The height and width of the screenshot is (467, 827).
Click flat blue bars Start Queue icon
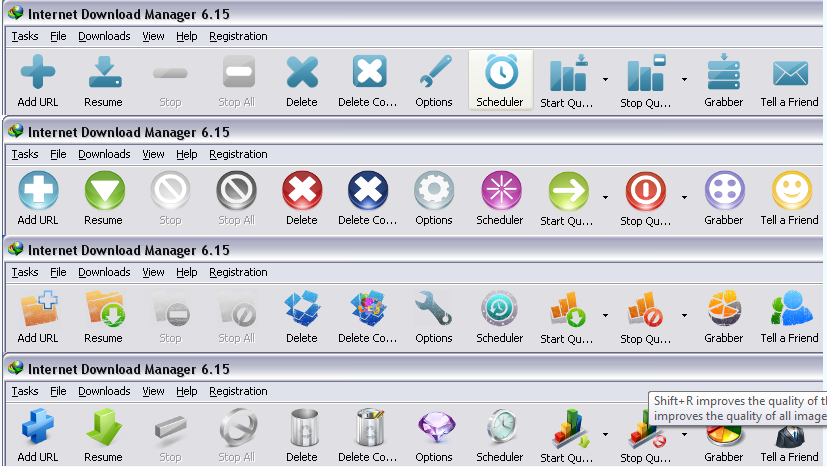click(x=568, y=73)
